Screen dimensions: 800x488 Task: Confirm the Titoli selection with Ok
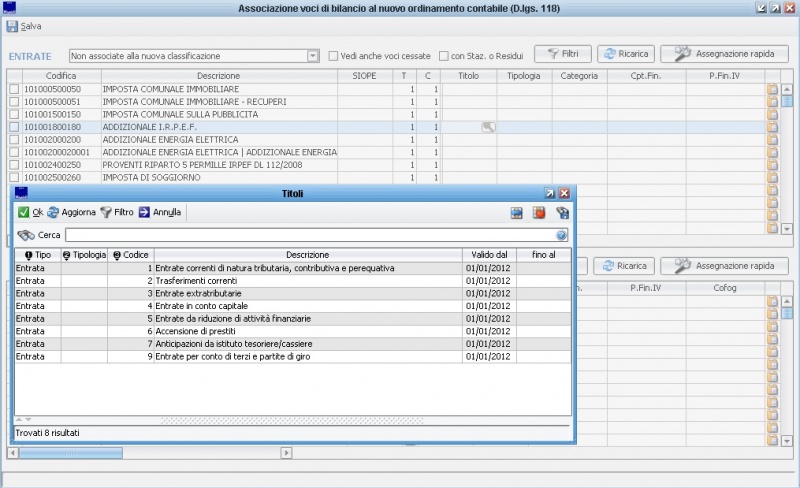coord(30,212)
